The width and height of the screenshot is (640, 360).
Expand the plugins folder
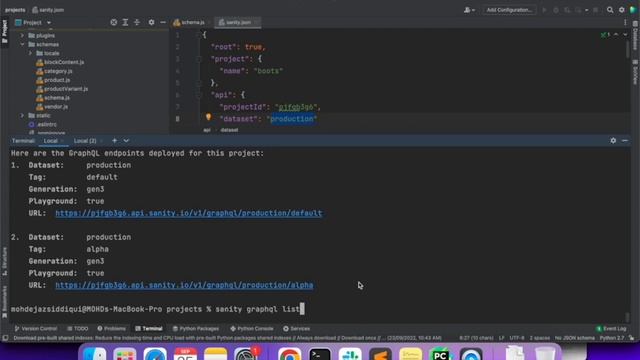tap(22, 36)
